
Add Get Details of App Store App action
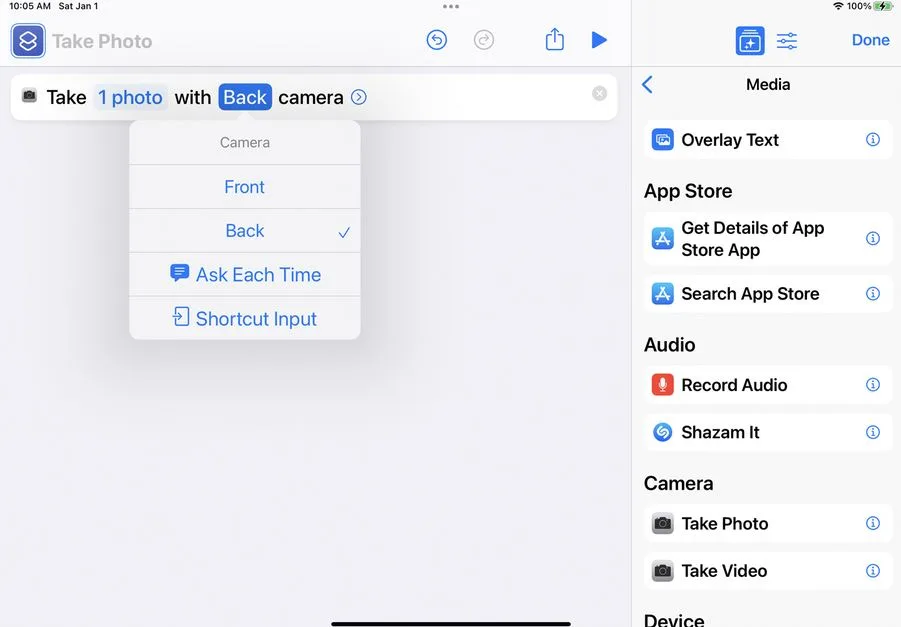768,239
